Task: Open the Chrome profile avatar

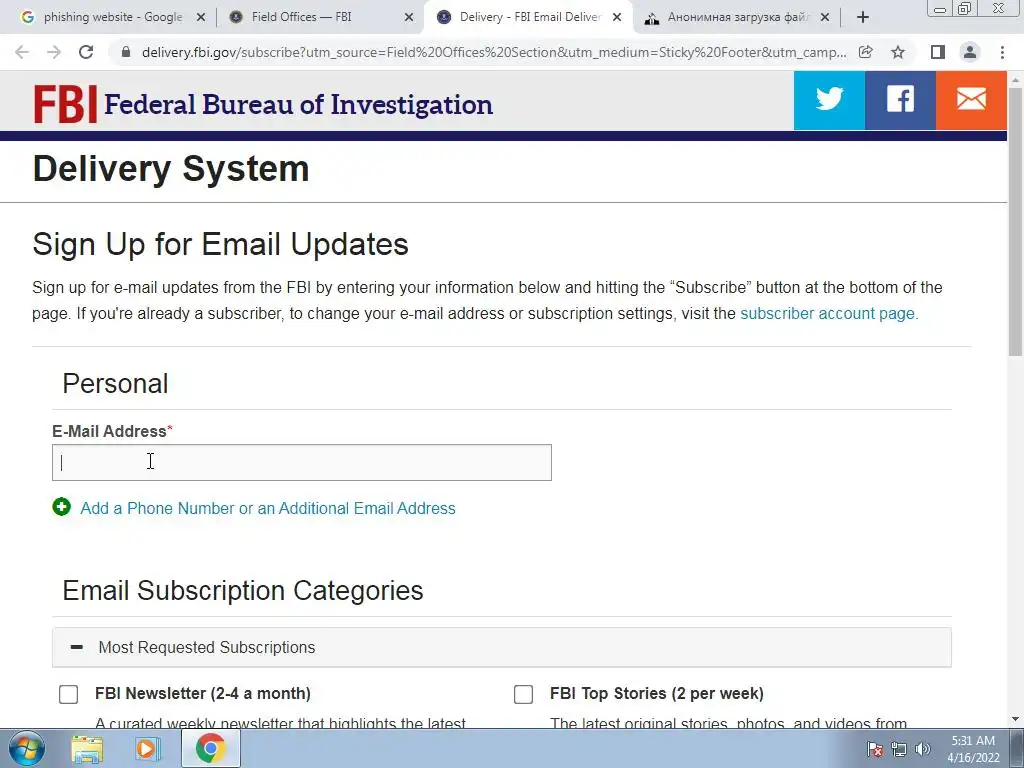Action: tap(970, 52)
